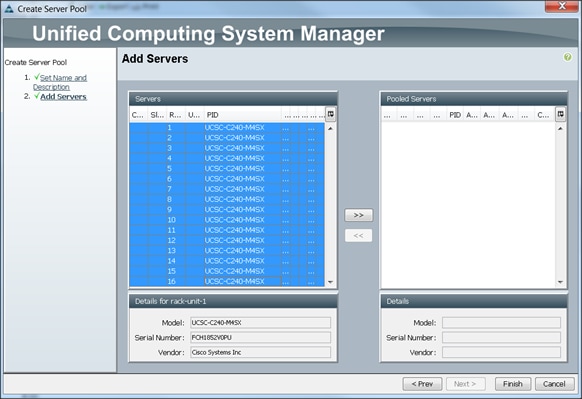Select server row 11 UCSC-C240-M4SX

227,230
